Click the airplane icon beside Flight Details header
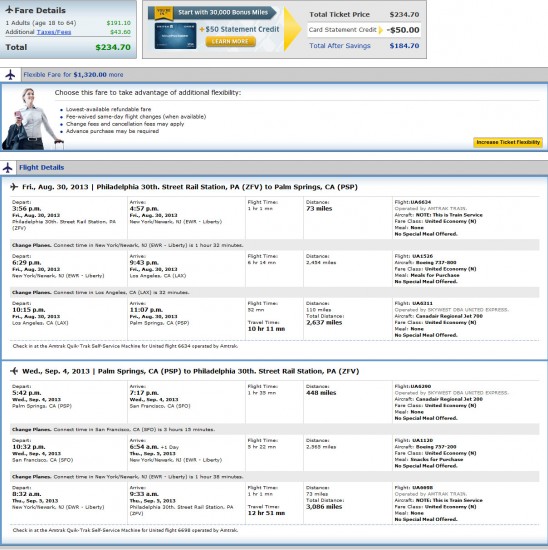 [x=8, y=168]
